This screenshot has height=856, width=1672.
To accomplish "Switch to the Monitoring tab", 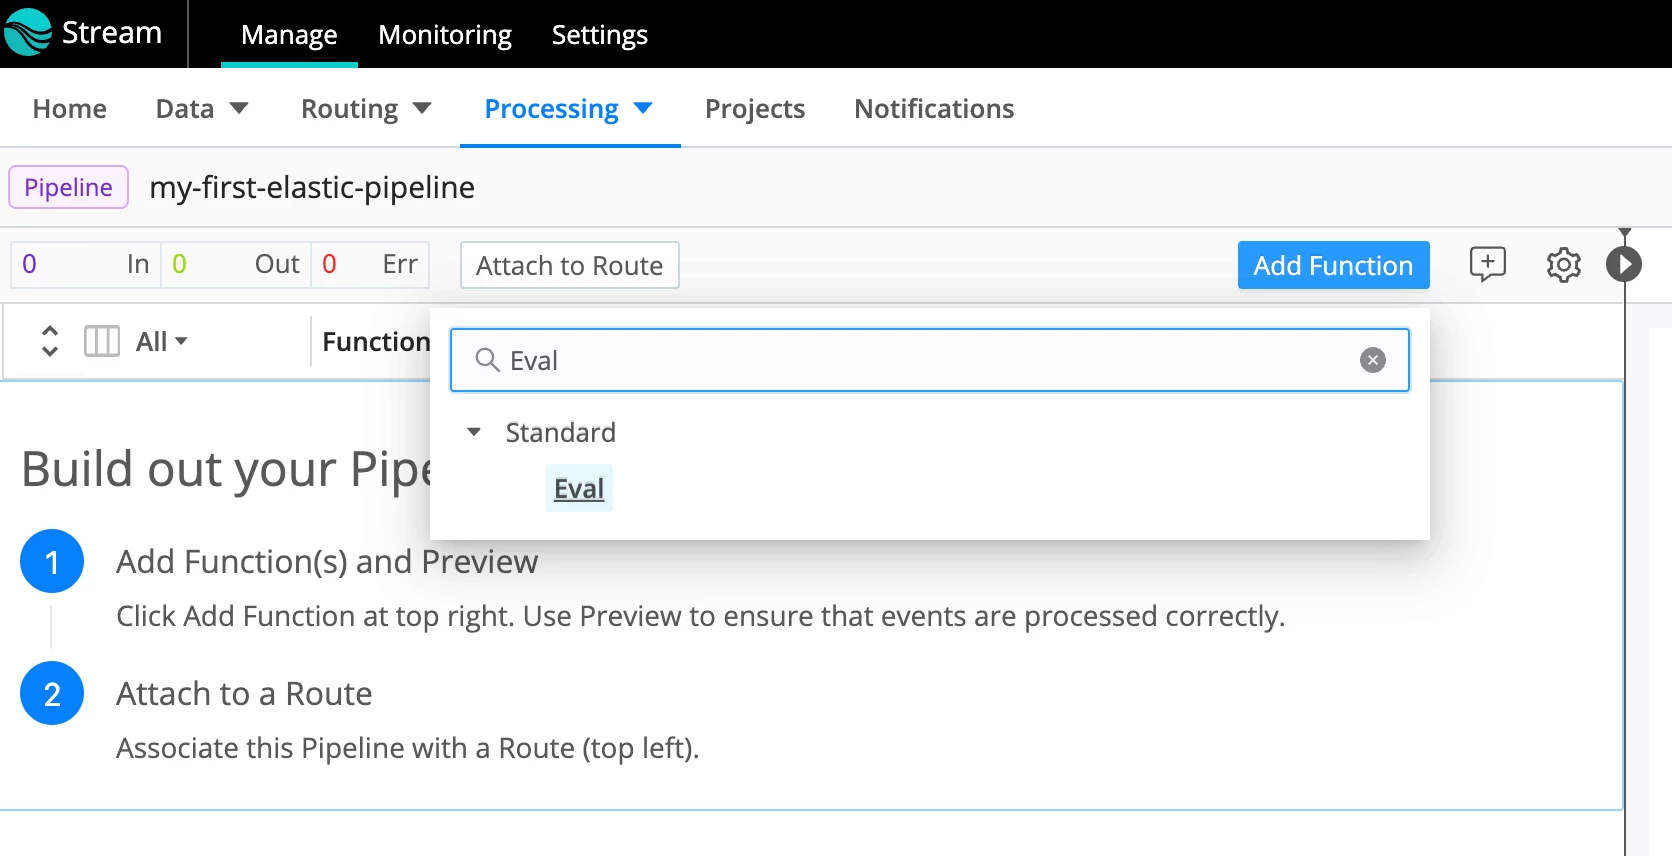I will click(445, 35).
